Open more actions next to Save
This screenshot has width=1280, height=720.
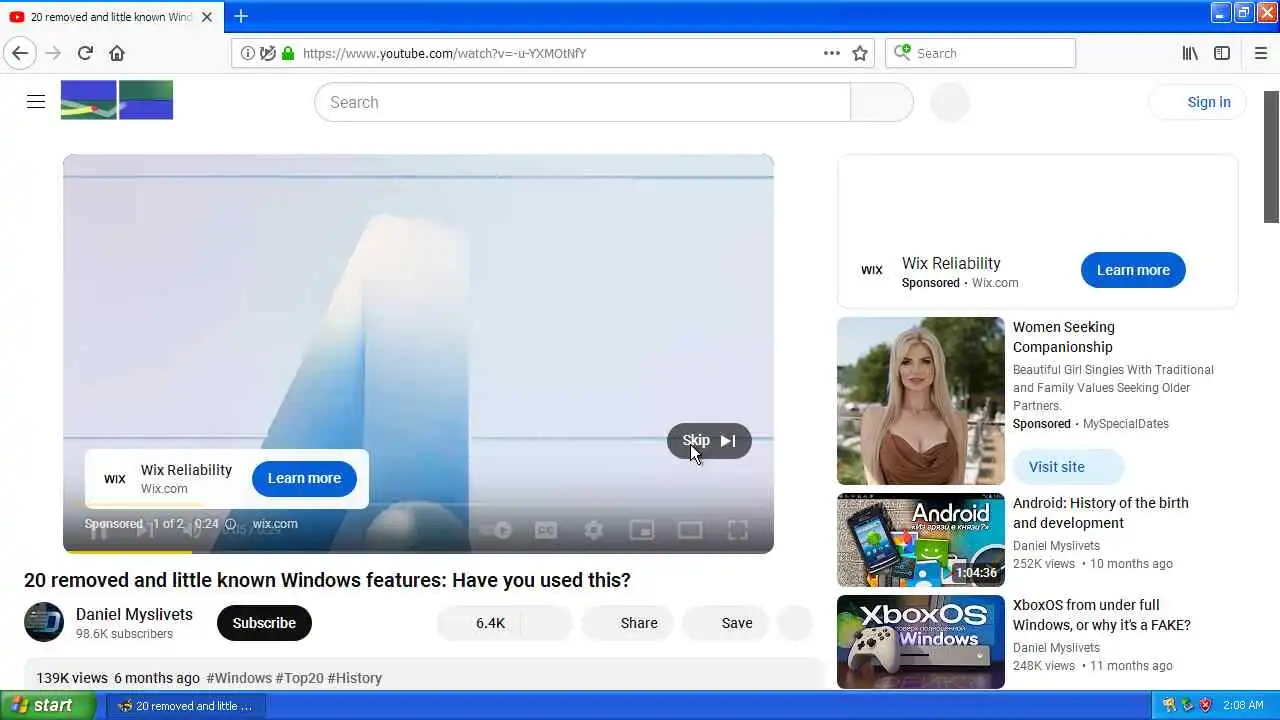795,623
